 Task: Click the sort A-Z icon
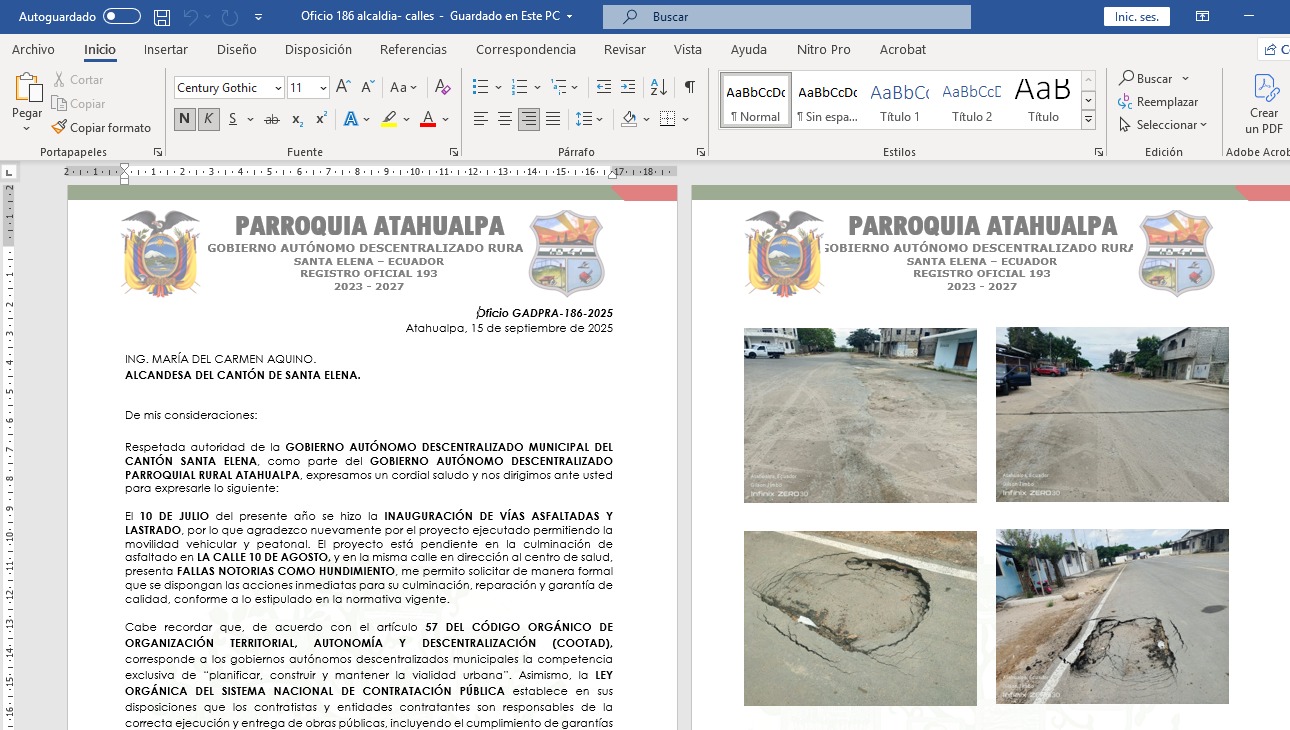click(658, 87)
